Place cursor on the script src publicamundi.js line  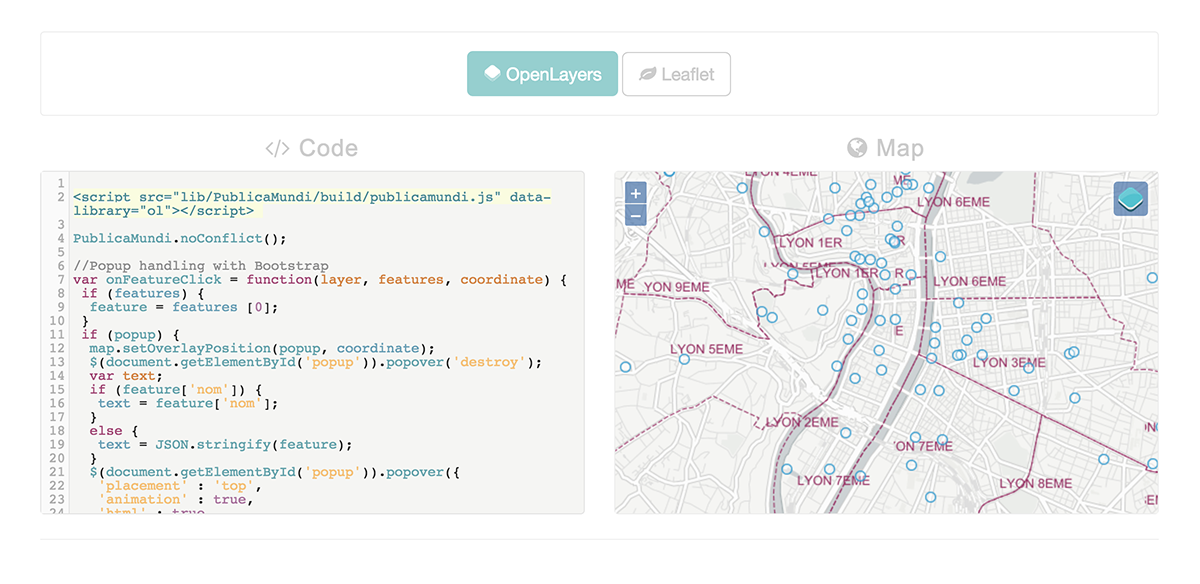312,204
